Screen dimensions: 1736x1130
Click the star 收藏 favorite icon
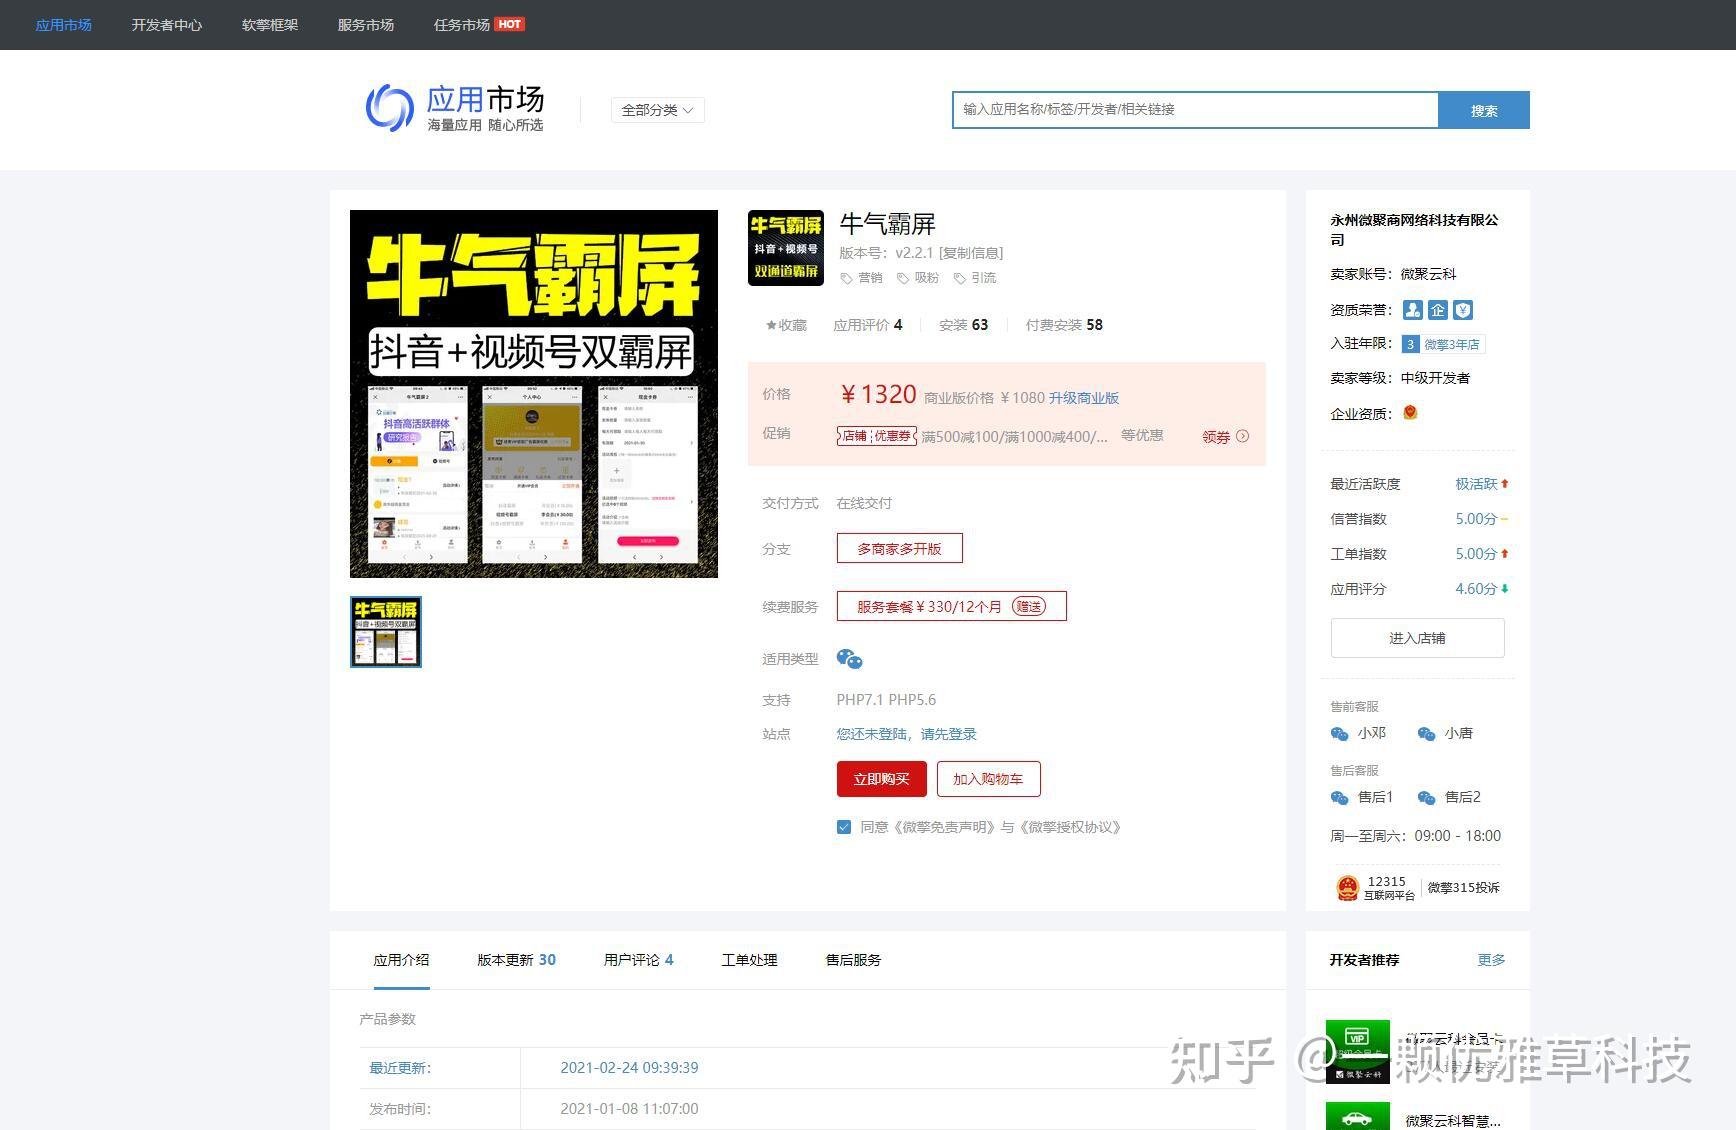click(771, 325)
